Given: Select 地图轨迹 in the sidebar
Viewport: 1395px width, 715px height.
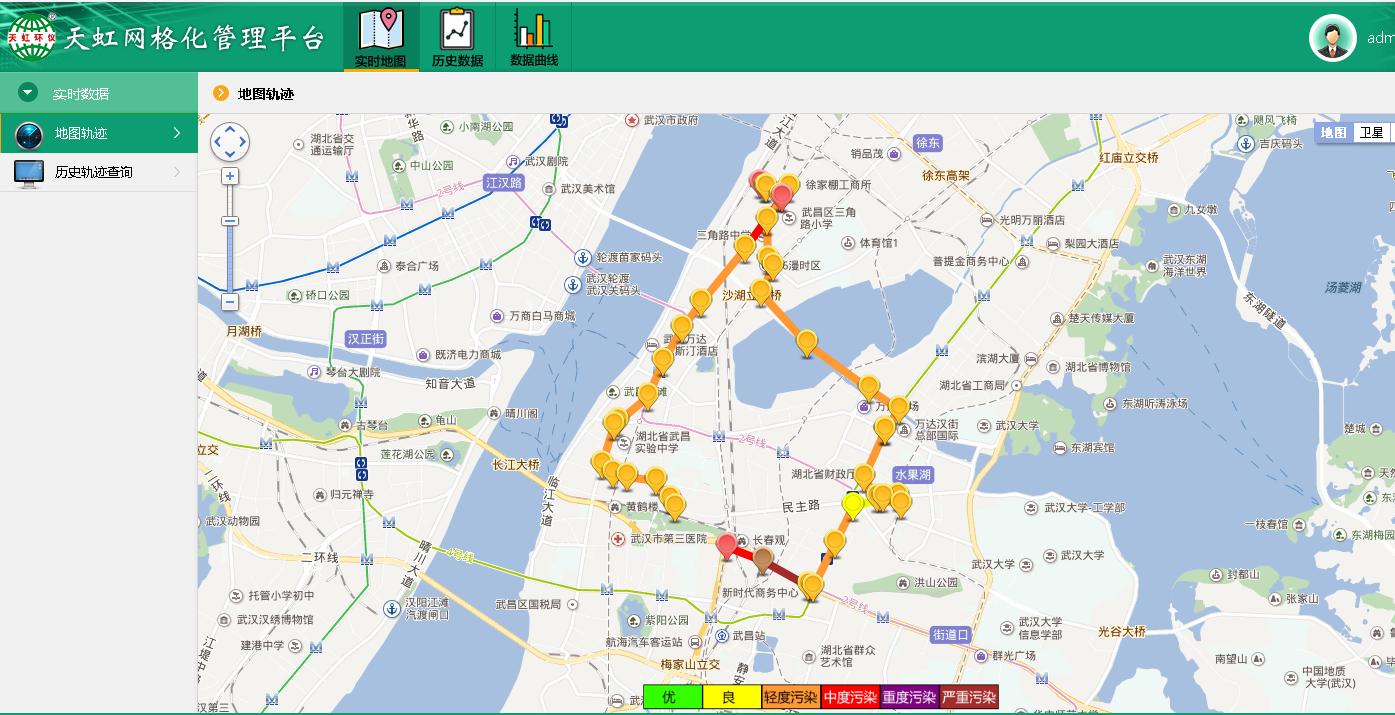Looking at the screenshot, I should (80, 133).
